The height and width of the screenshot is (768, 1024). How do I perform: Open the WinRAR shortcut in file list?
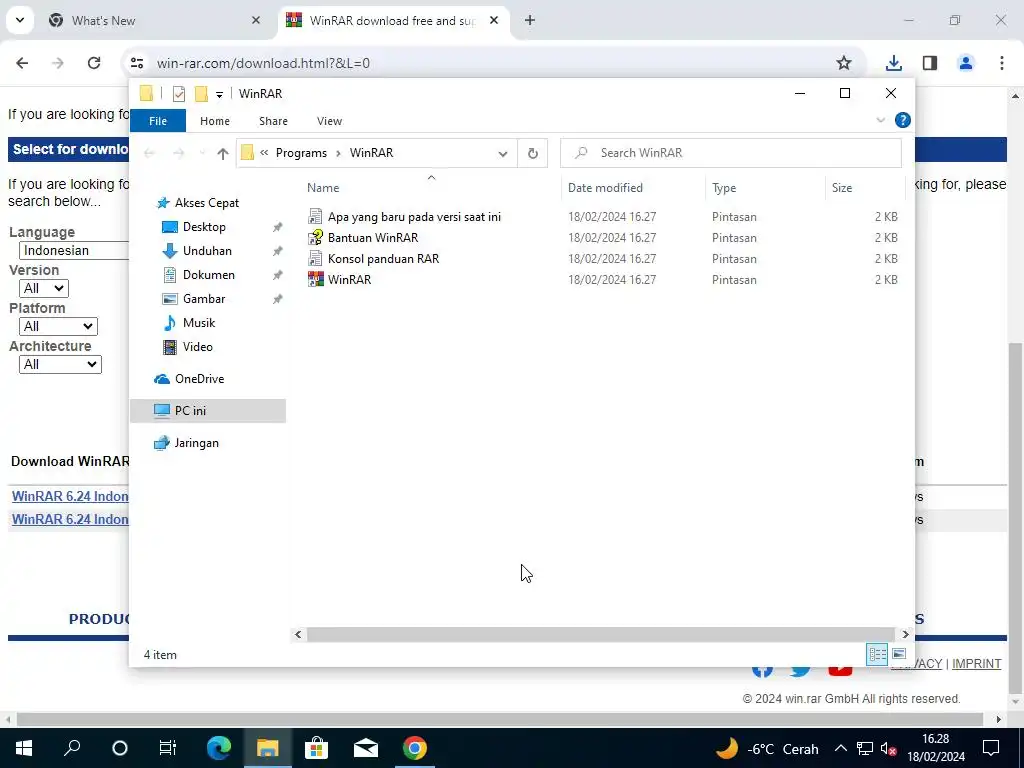(x=349, y=280)
